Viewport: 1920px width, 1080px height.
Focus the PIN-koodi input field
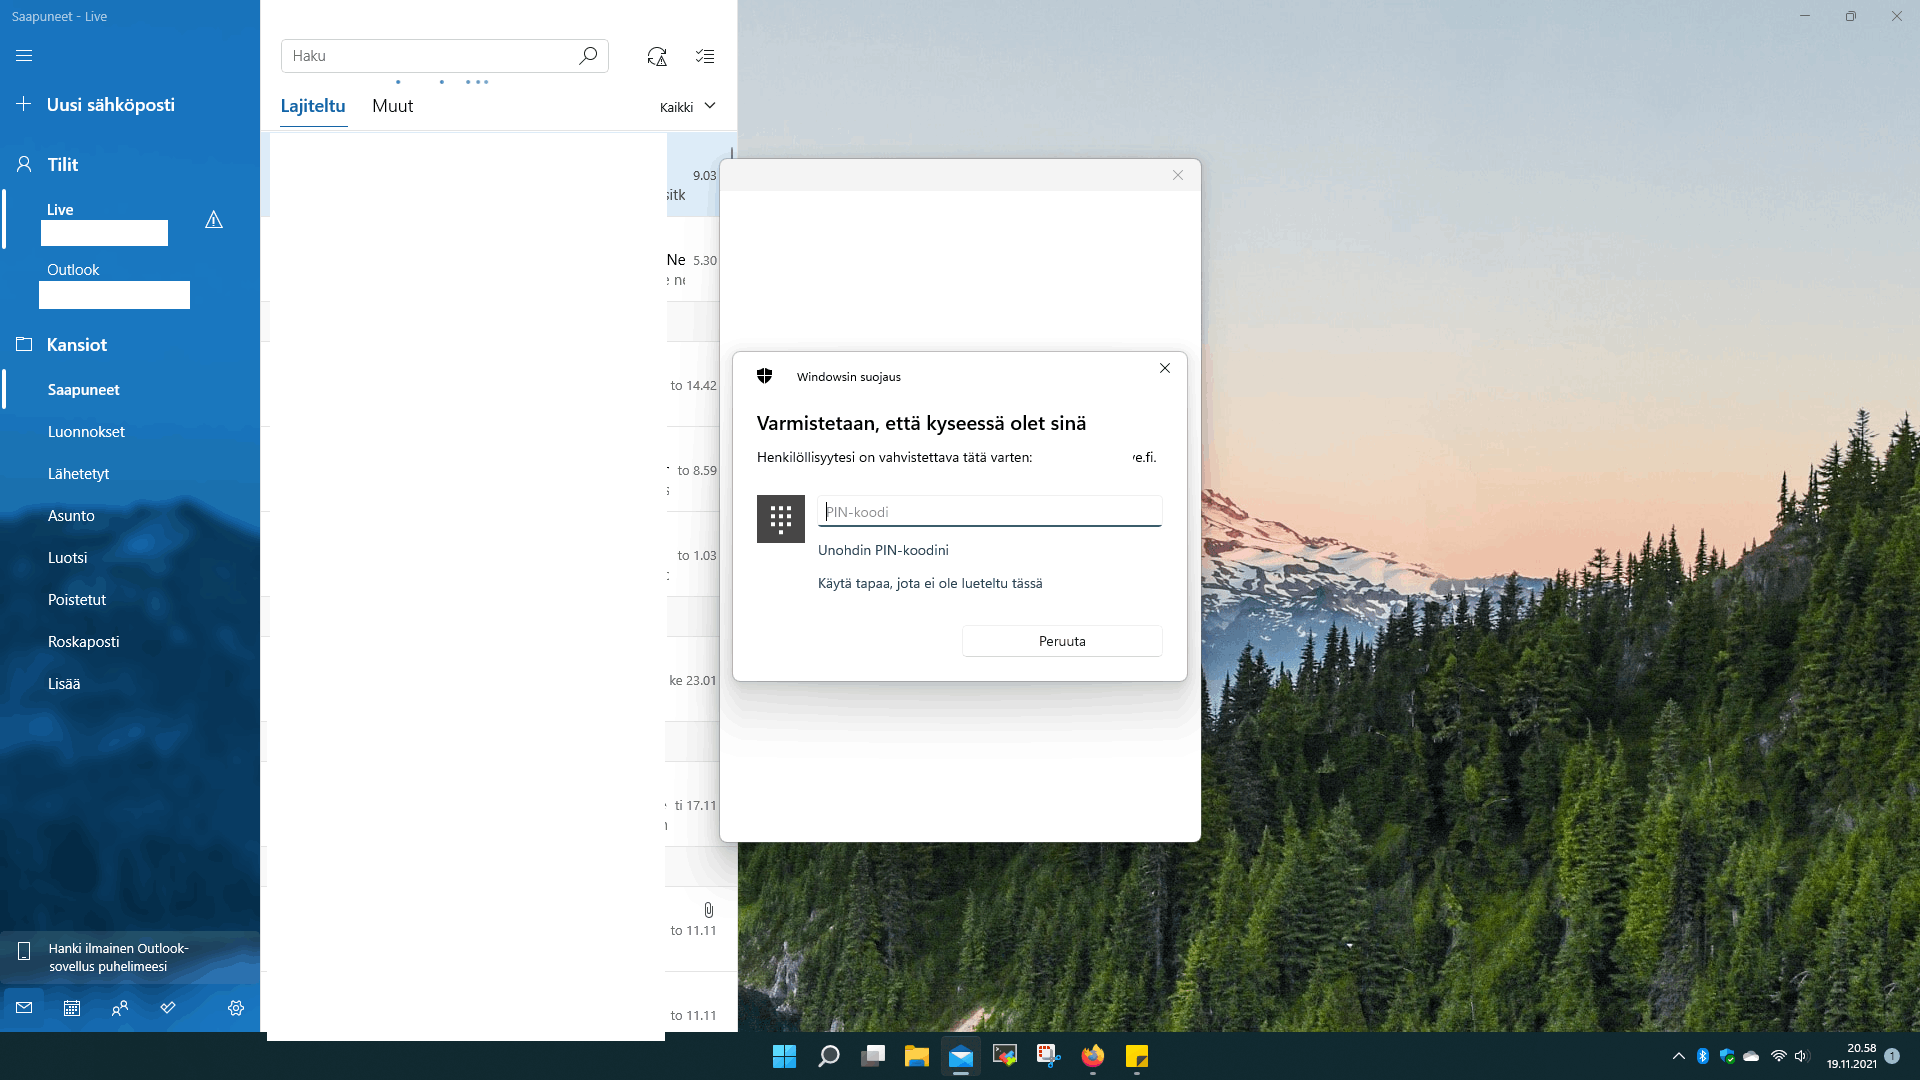[x=990, y=511]
